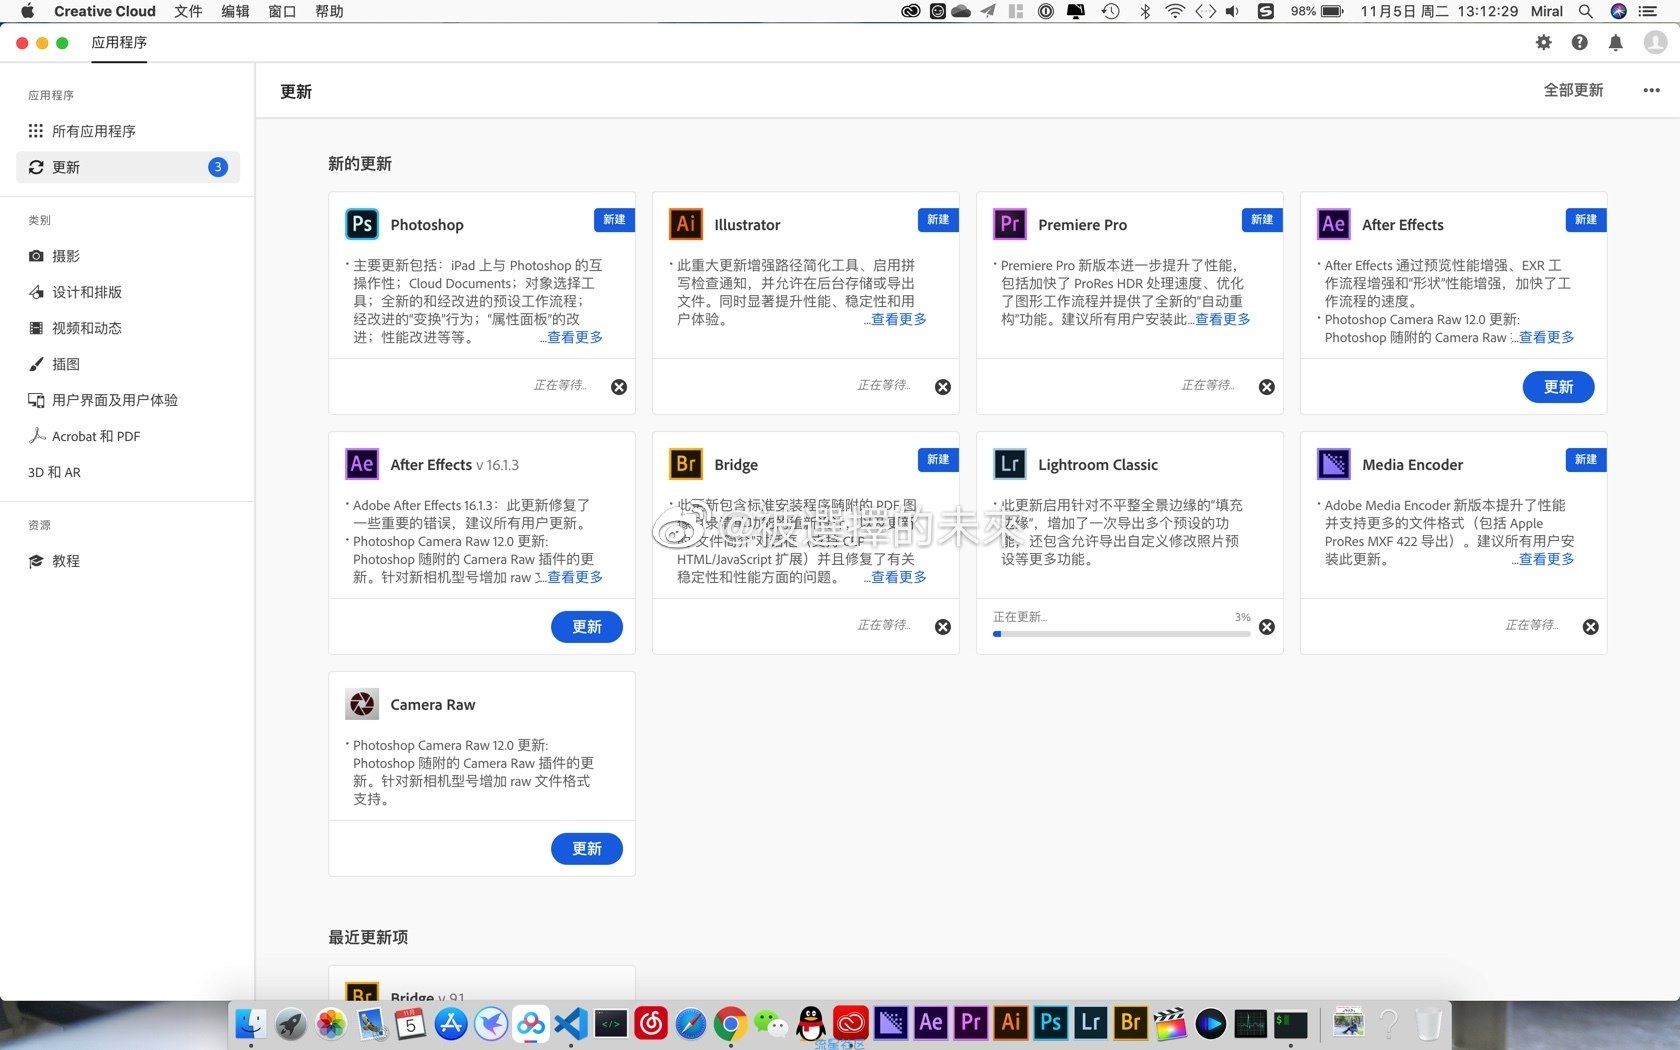Viewport: 1680px width, 1050px height.
Task: Open the 3D 和 AR category
Action: coord(128,472)
